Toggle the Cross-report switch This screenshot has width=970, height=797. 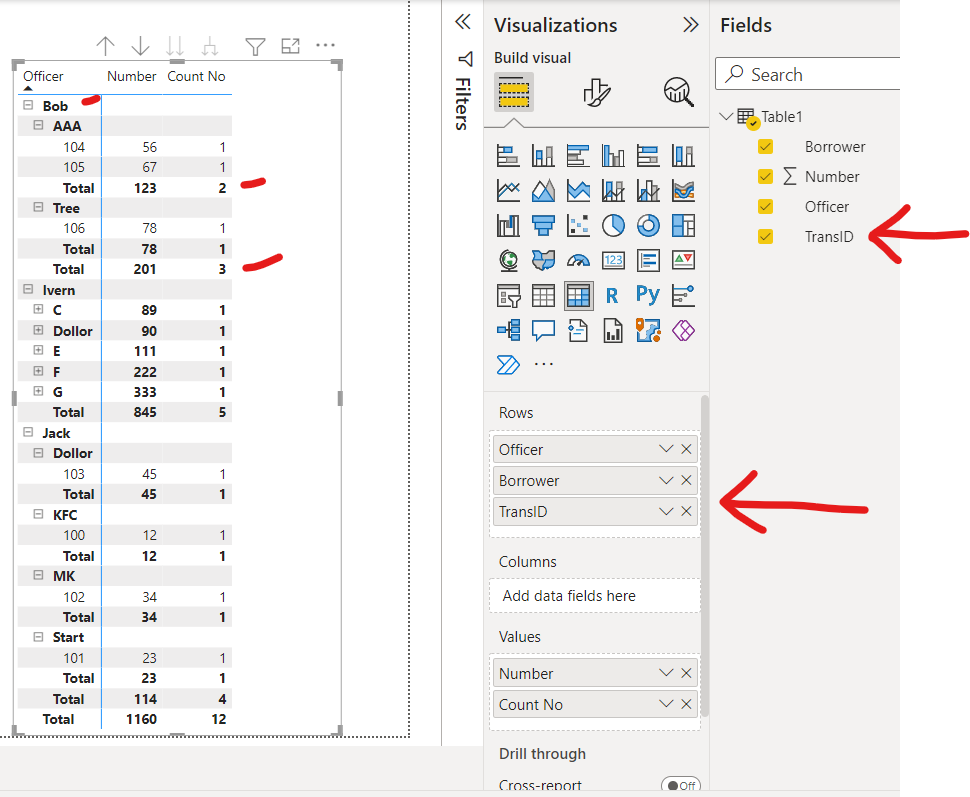(x=680, y=785)
